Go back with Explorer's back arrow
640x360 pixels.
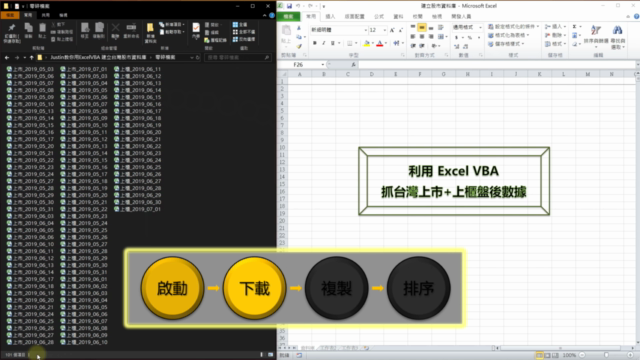click(x=7, y=58)
